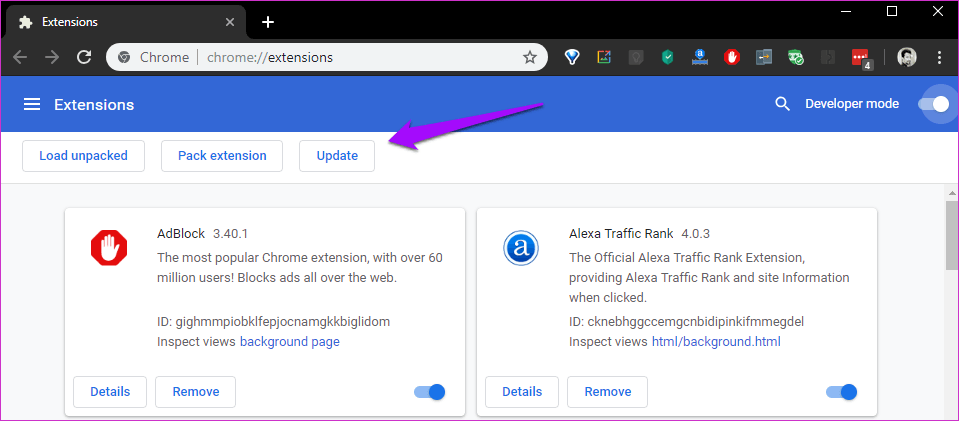
Task: Open the Extensions hamburger menu
Action: [32, 105]
